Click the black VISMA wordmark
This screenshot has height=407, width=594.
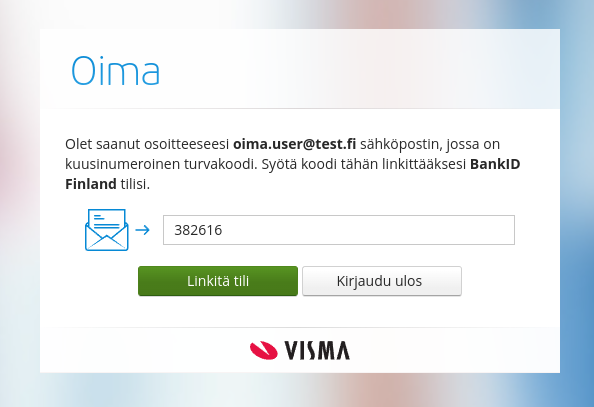point(317,350)
